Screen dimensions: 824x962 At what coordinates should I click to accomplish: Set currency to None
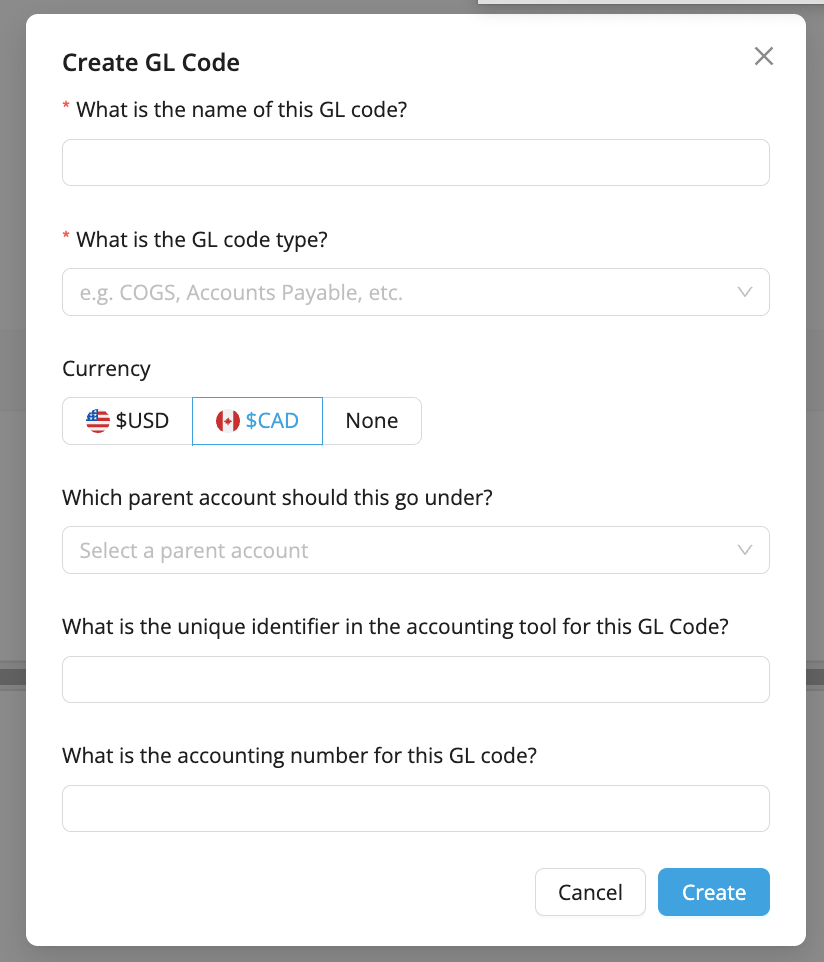[x=372, y=421]
